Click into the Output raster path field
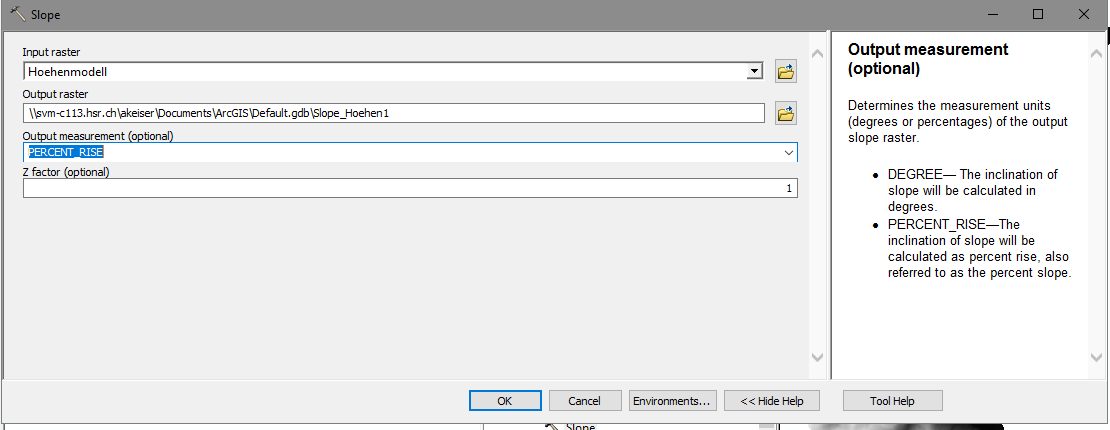 pos(394,113)
